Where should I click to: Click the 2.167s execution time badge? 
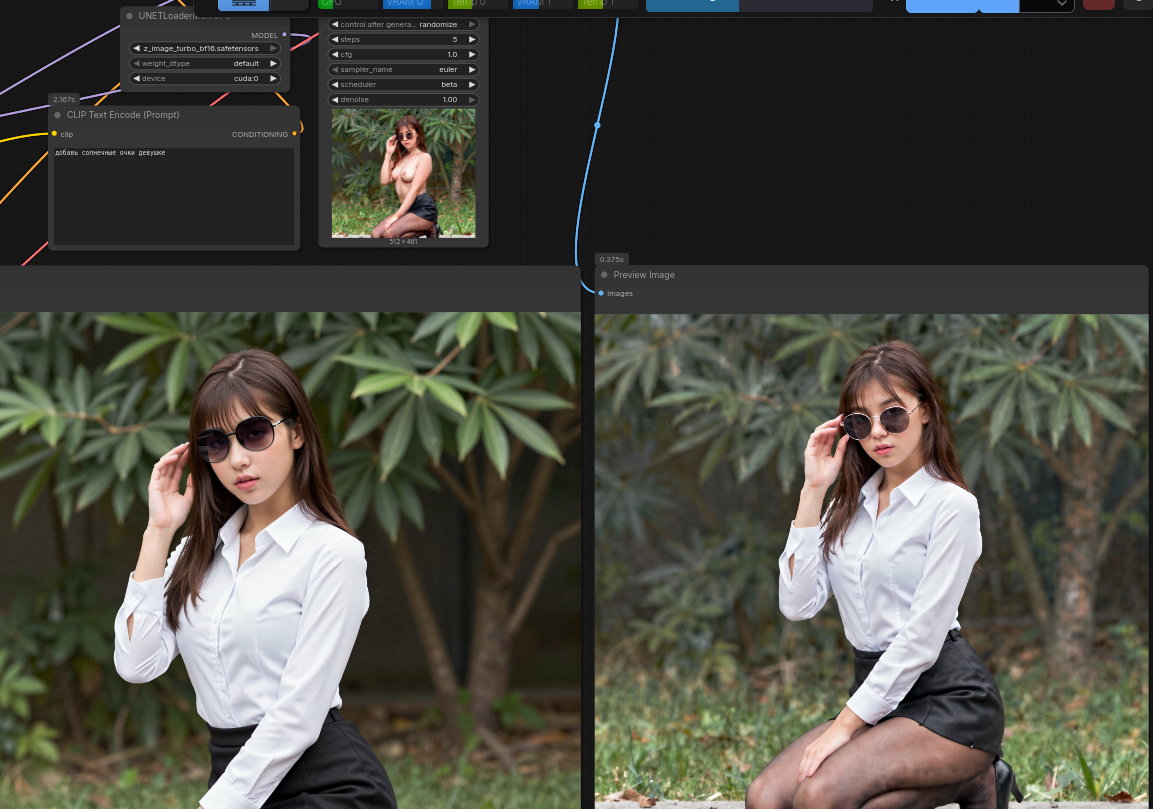pos(64,99)
